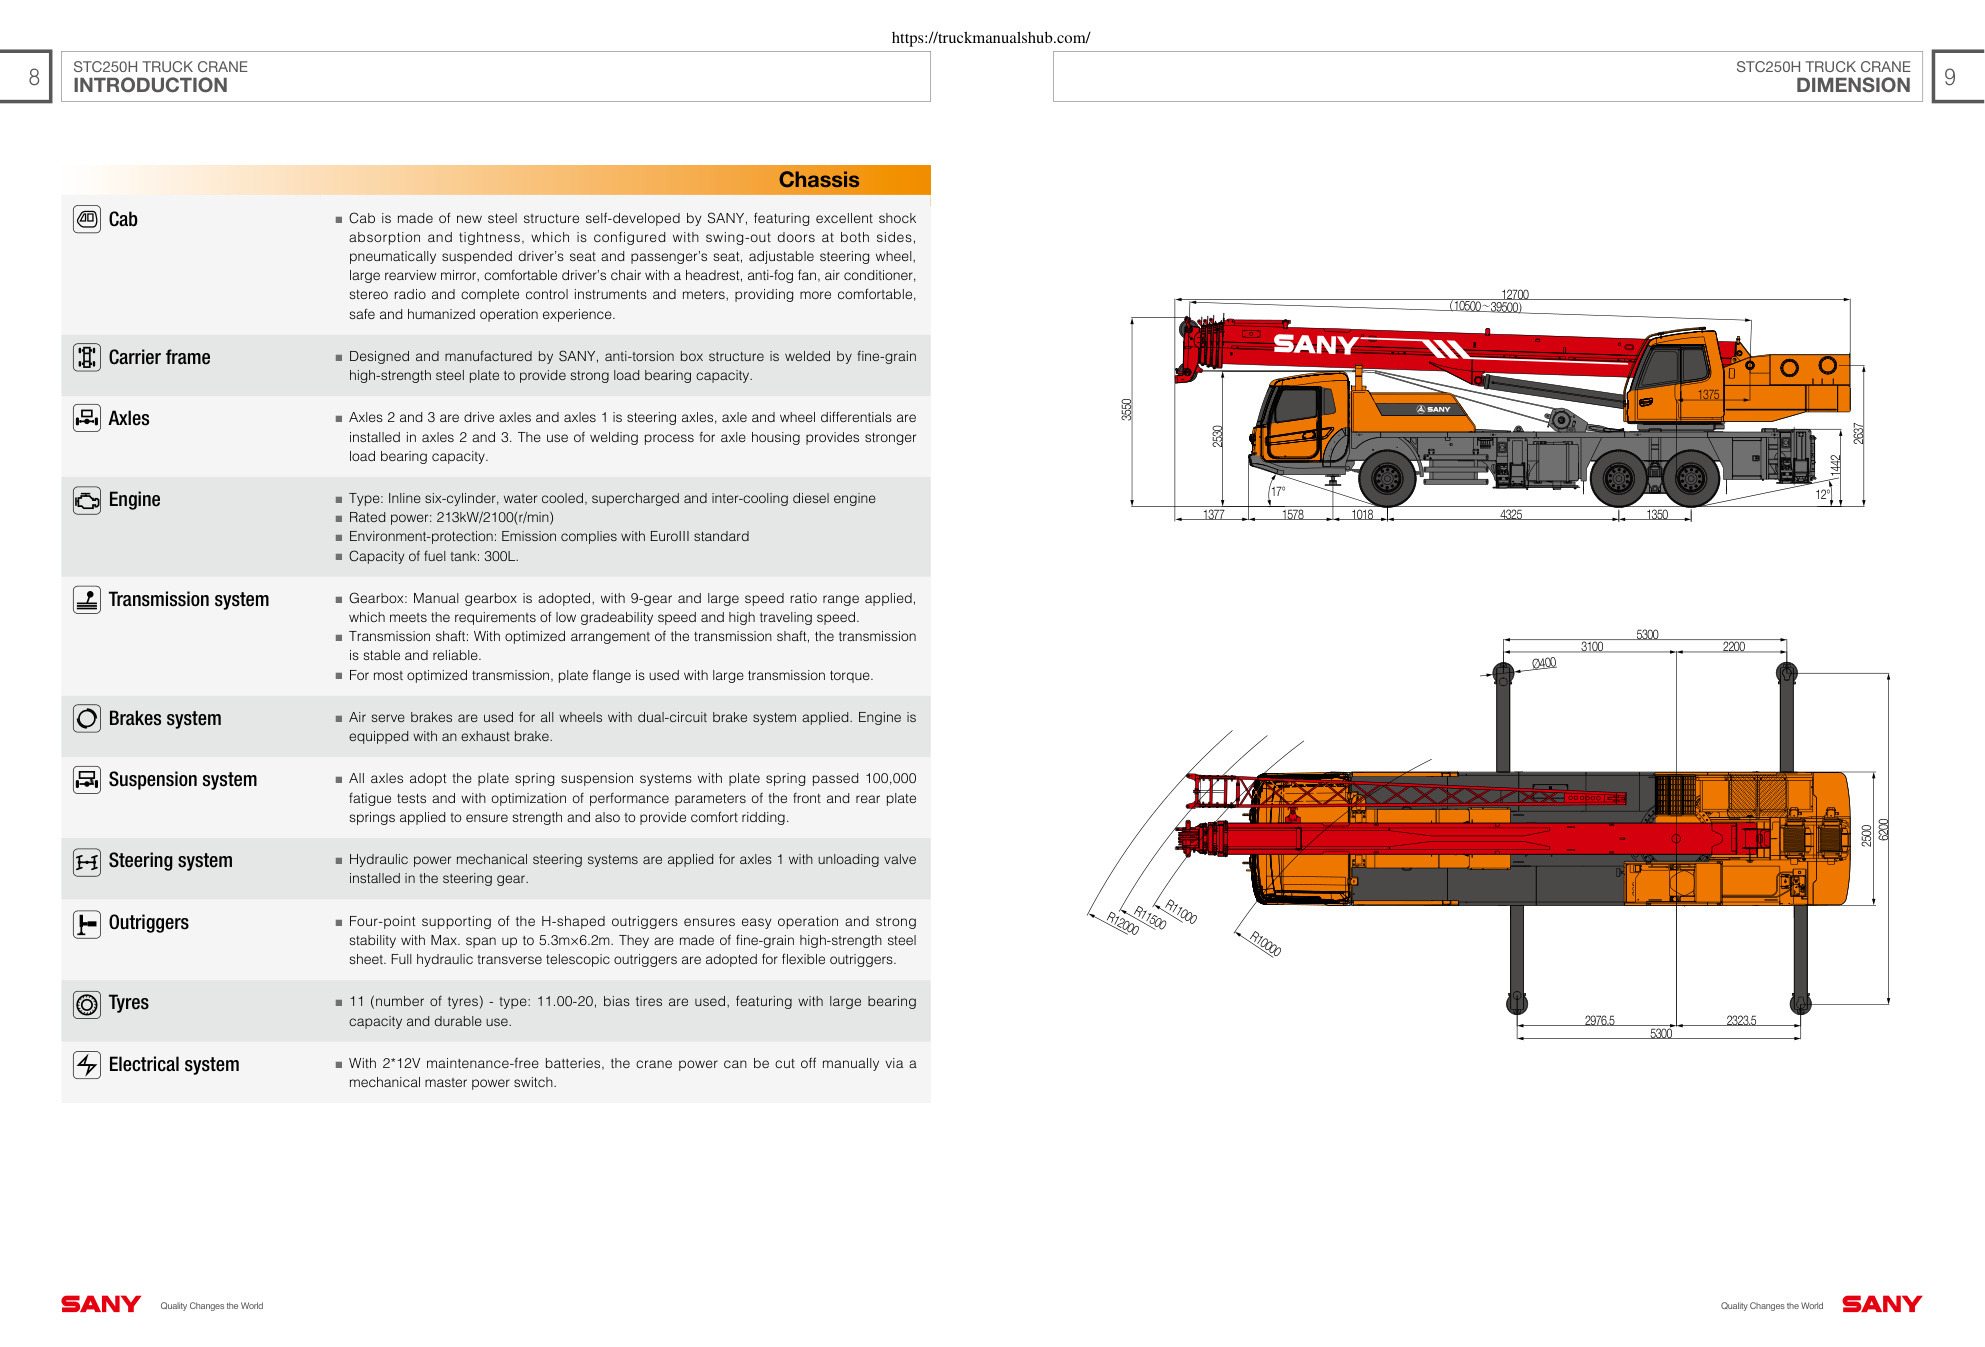
Task: Click the Transmission system gearstick icon
Action: (87, 599)
